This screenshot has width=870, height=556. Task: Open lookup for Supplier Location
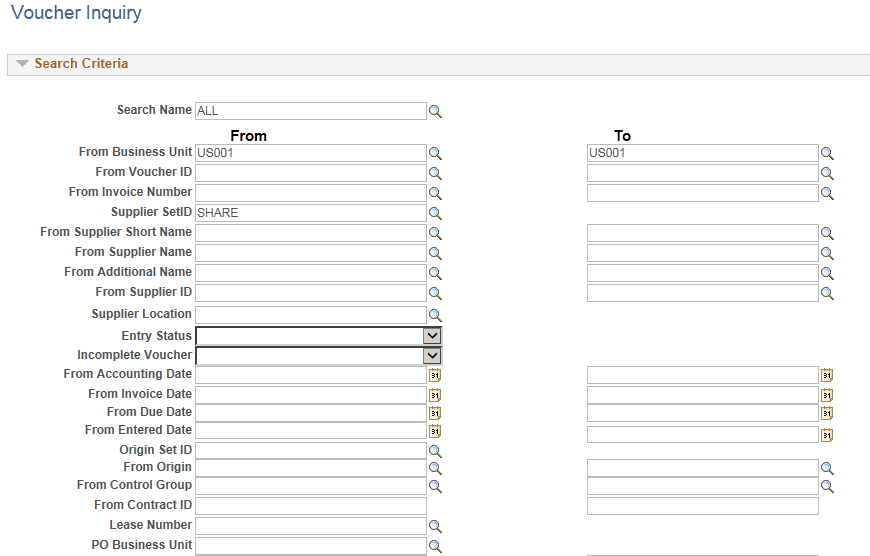(x=435, y=316)
